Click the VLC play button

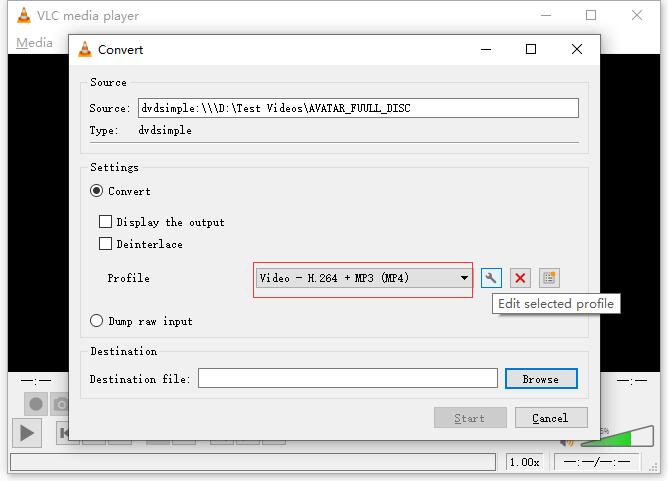pos(26,433)
